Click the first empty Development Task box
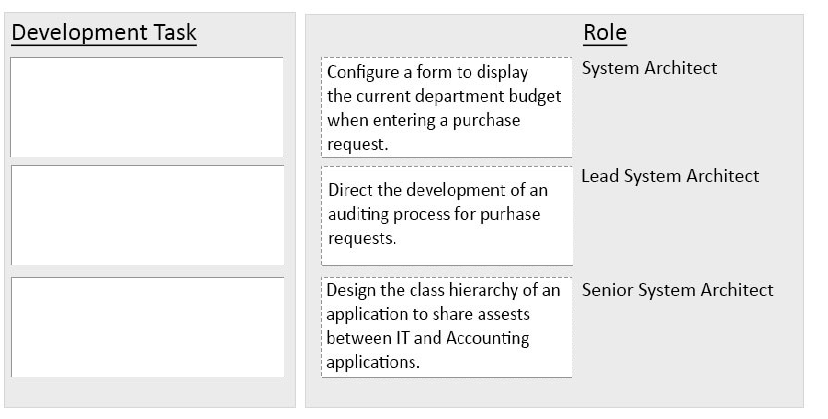This screenshot has height=419, width=828. pos(147,107)
